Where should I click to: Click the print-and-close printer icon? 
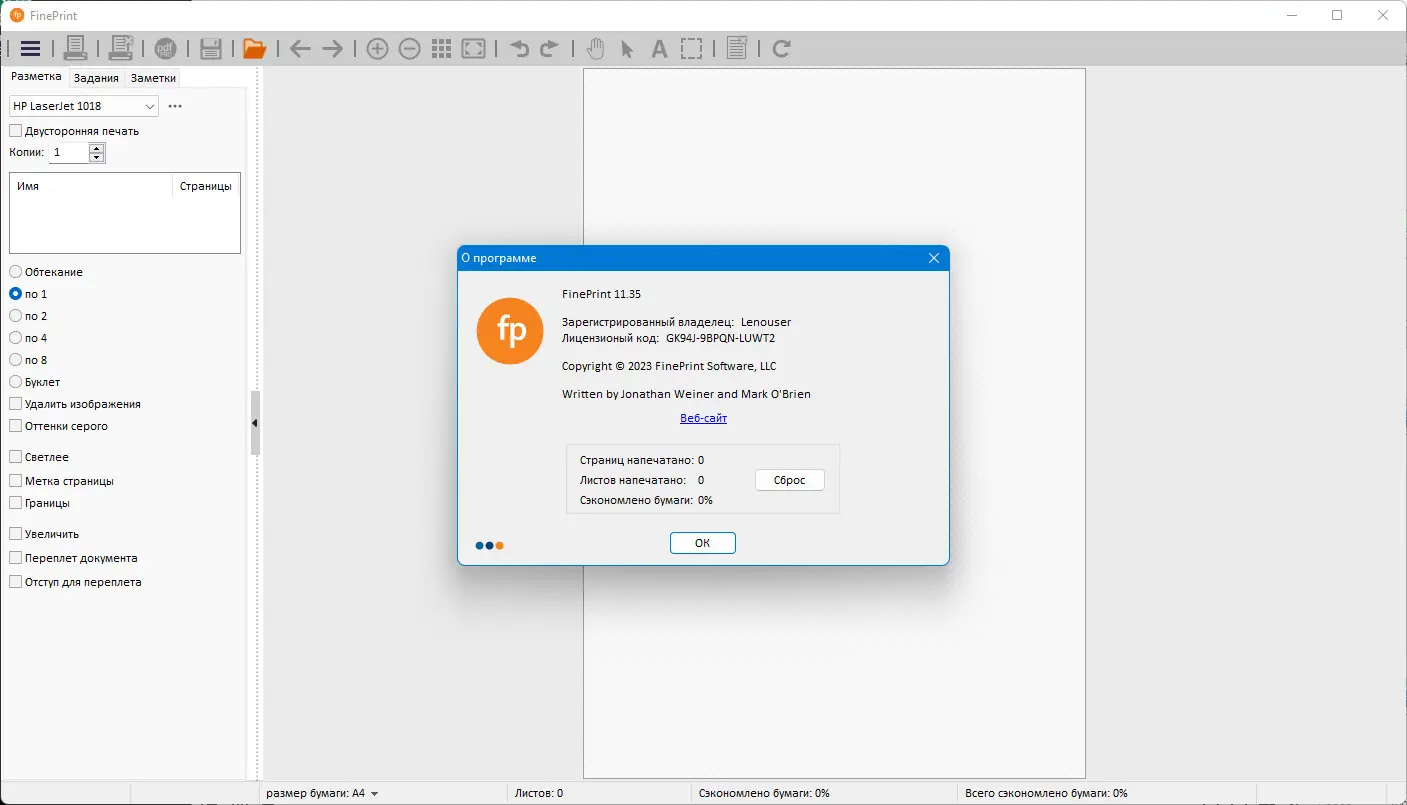click(x=121, y=48)
